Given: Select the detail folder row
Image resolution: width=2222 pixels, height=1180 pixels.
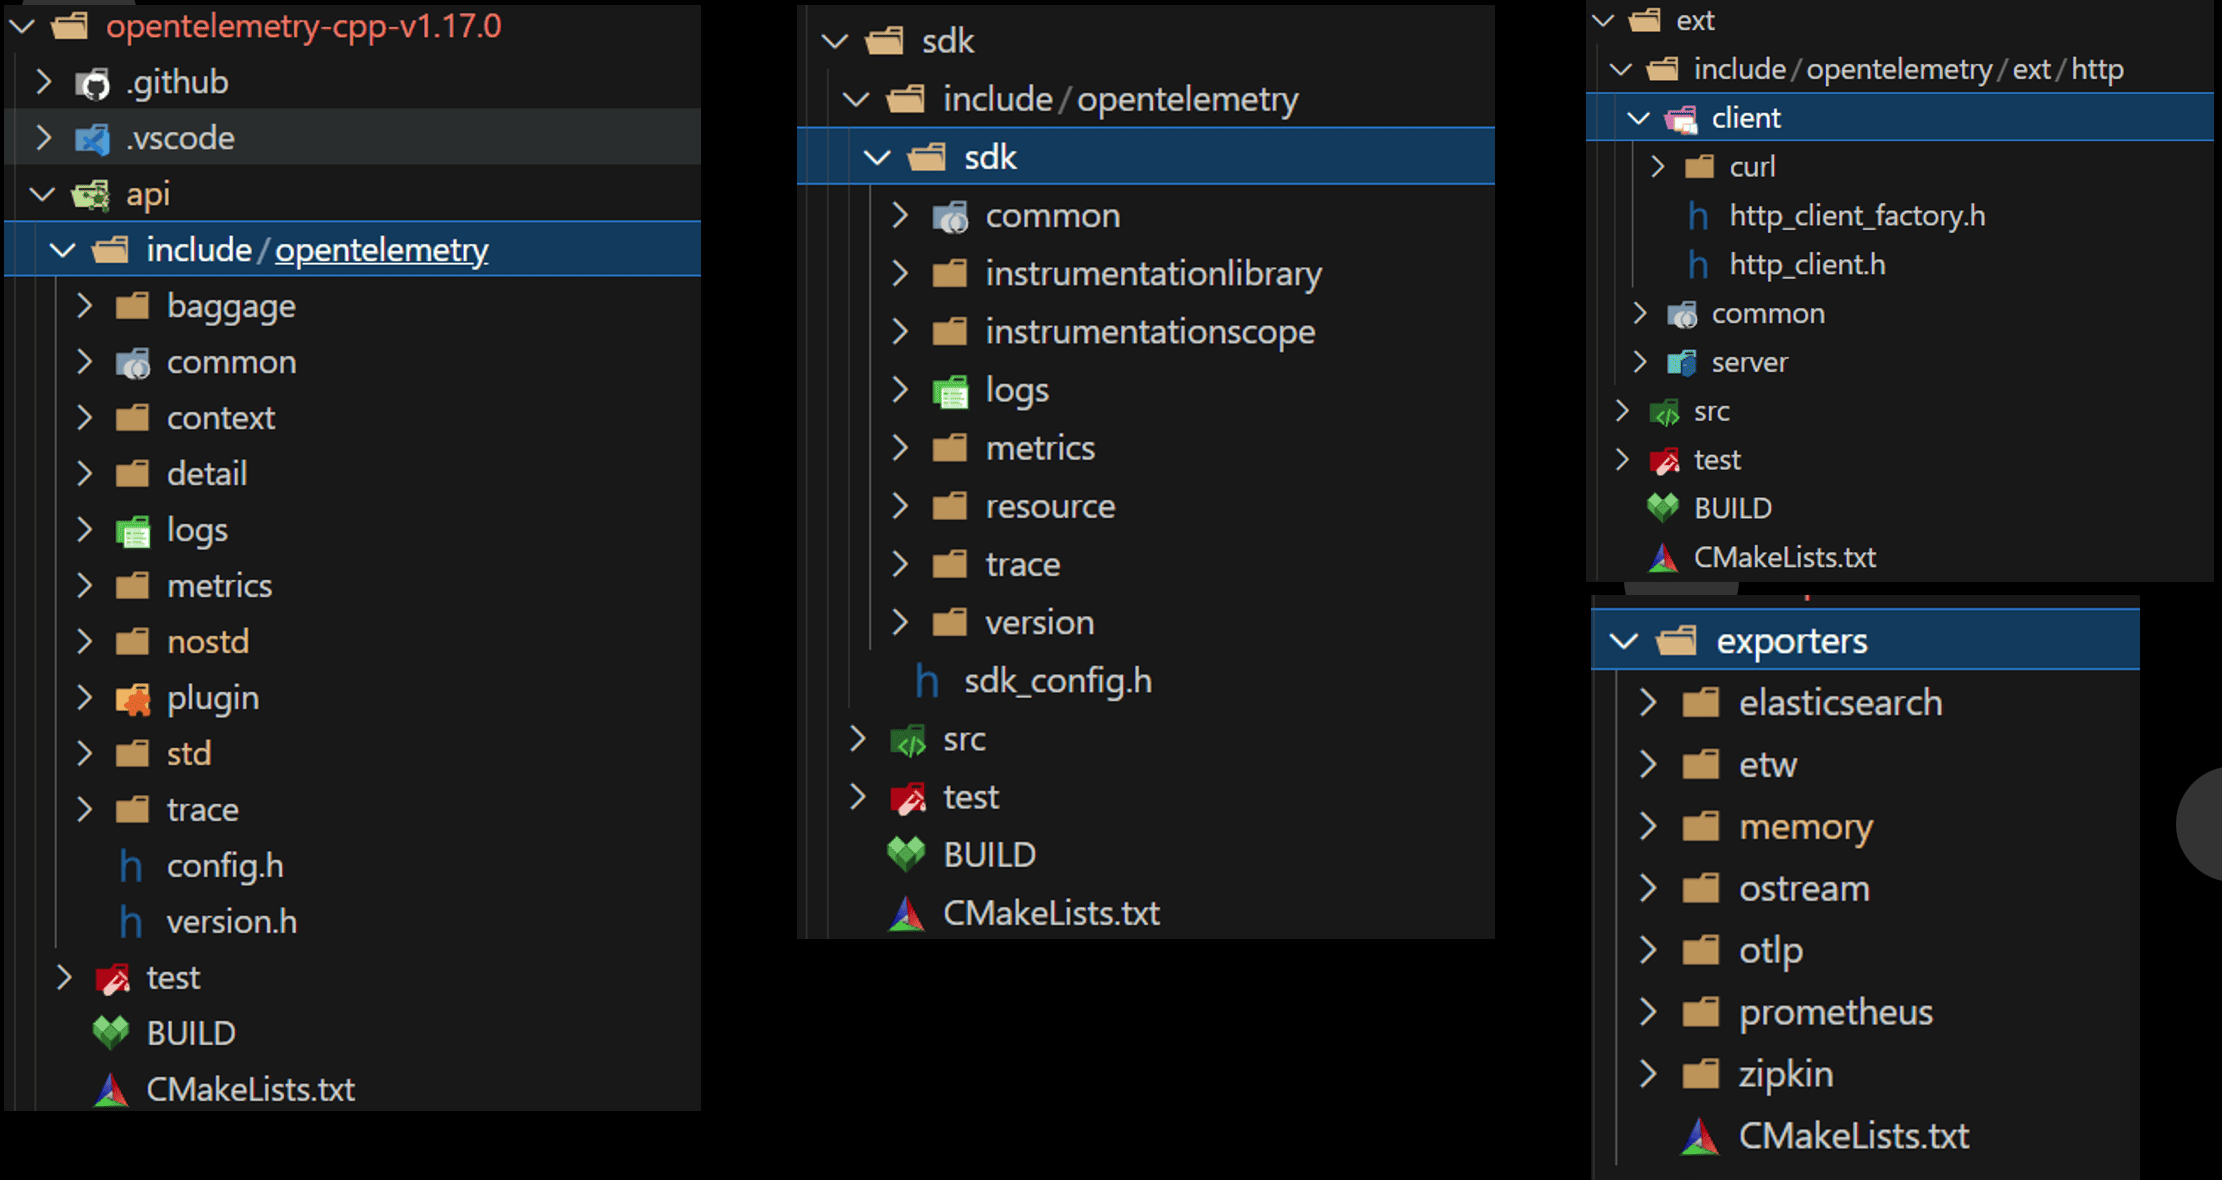Looking at the screenshot, I should pos(354,474).
